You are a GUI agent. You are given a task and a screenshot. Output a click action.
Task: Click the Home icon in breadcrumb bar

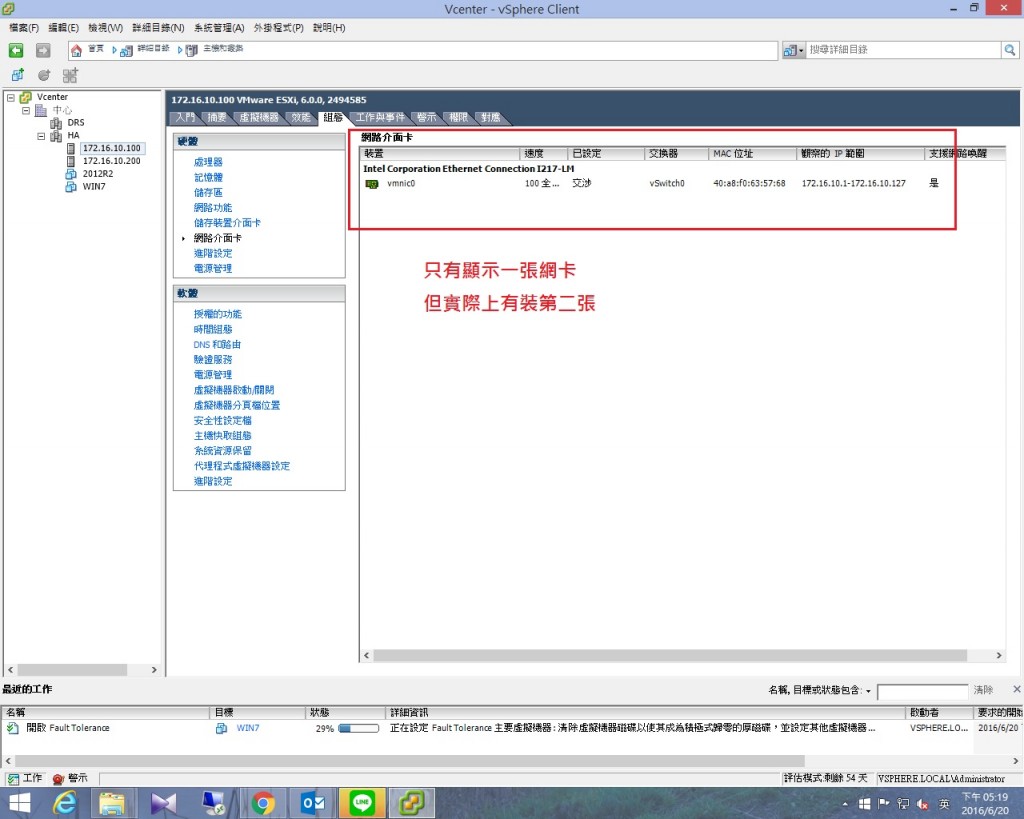click(x=76, y=50)
